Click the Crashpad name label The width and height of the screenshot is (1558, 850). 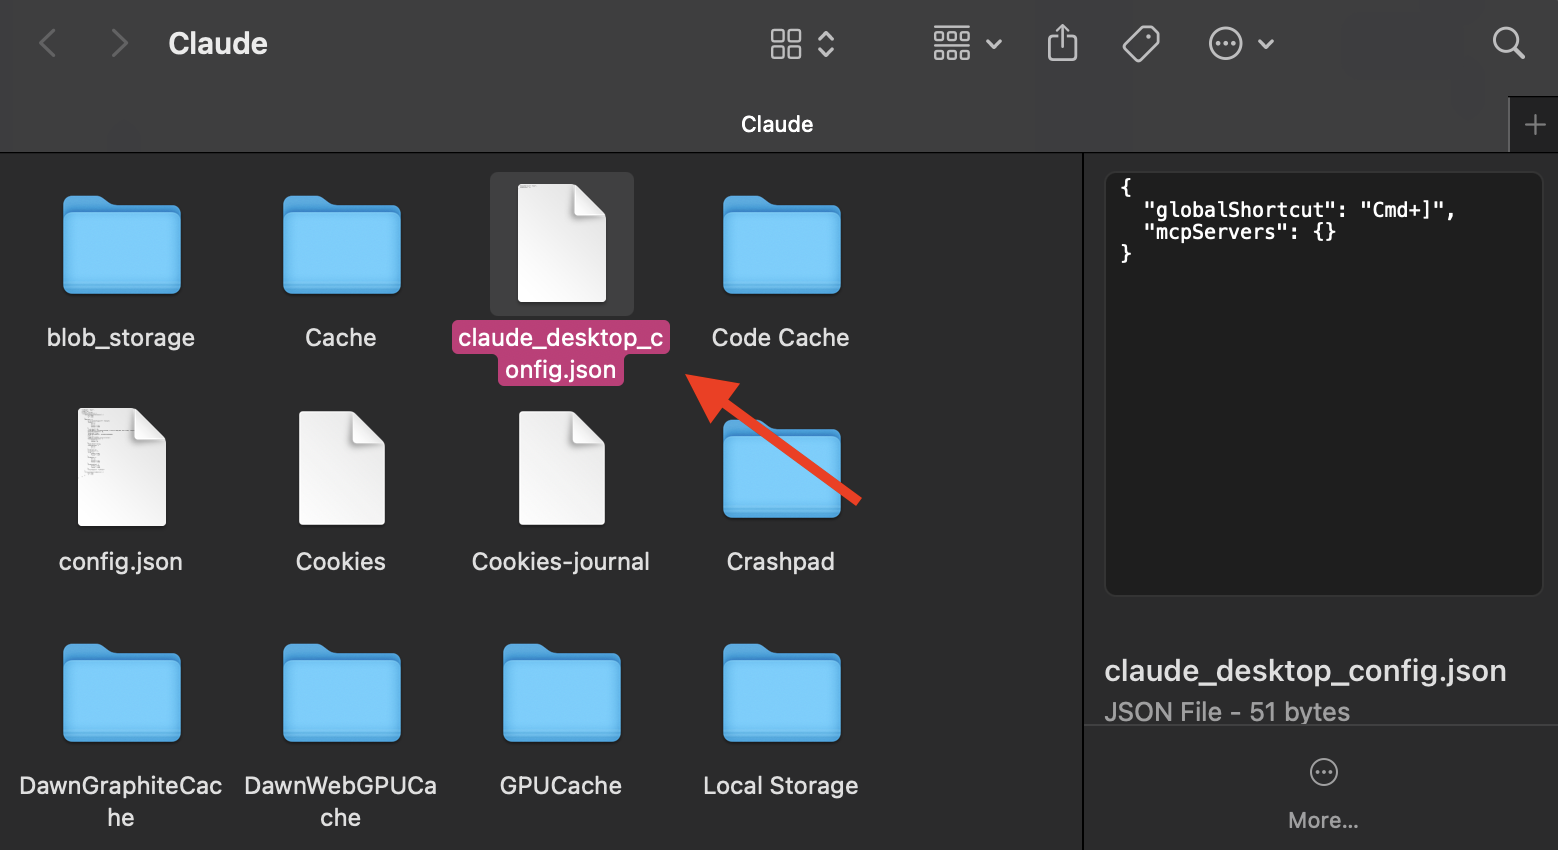(781, 562)
